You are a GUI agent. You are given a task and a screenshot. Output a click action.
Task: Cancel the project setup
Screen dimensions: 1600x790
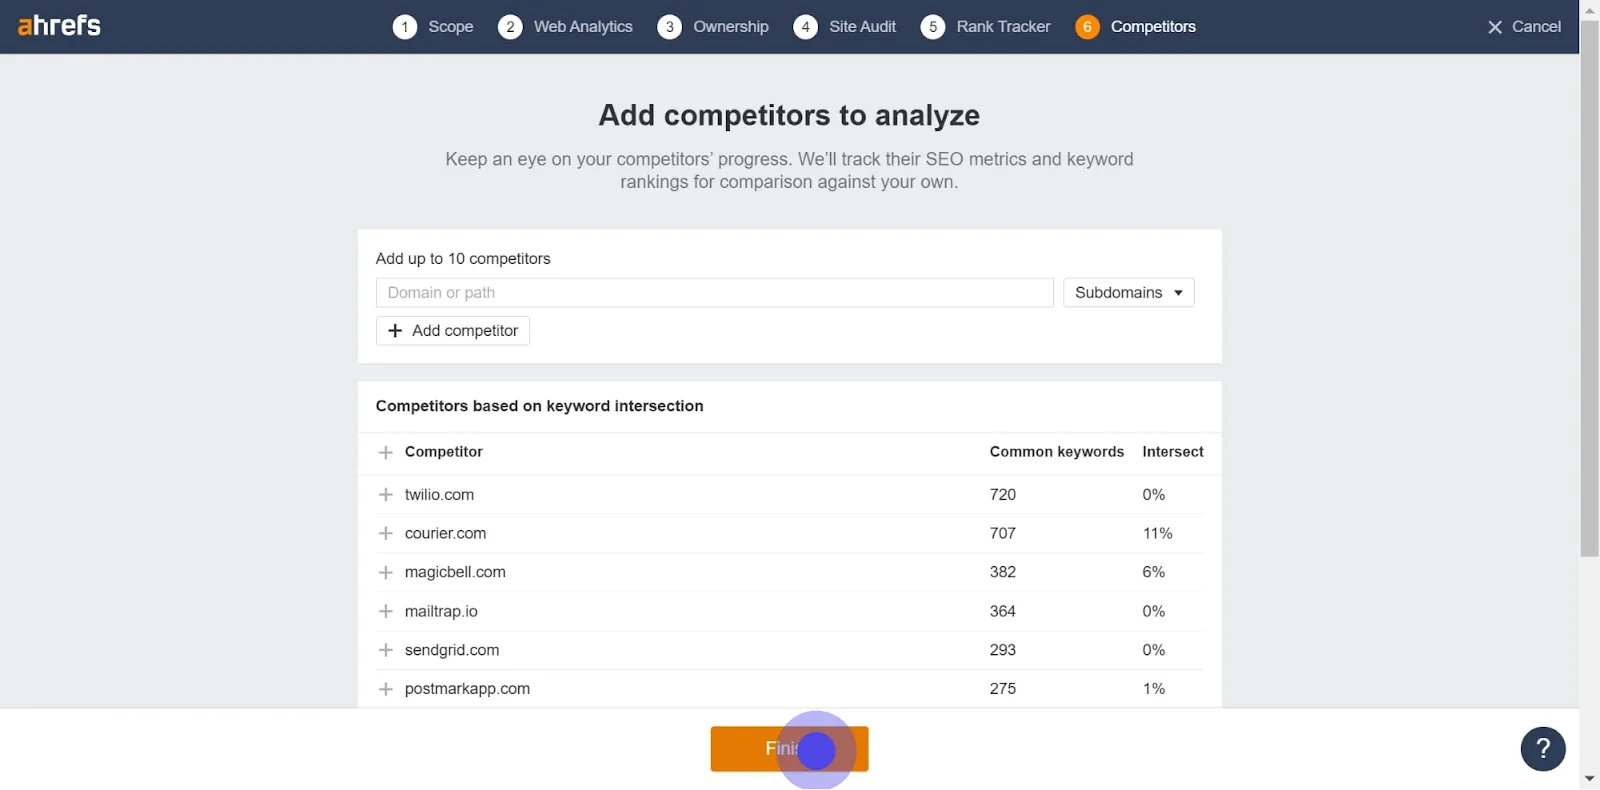coord(1524,27)
